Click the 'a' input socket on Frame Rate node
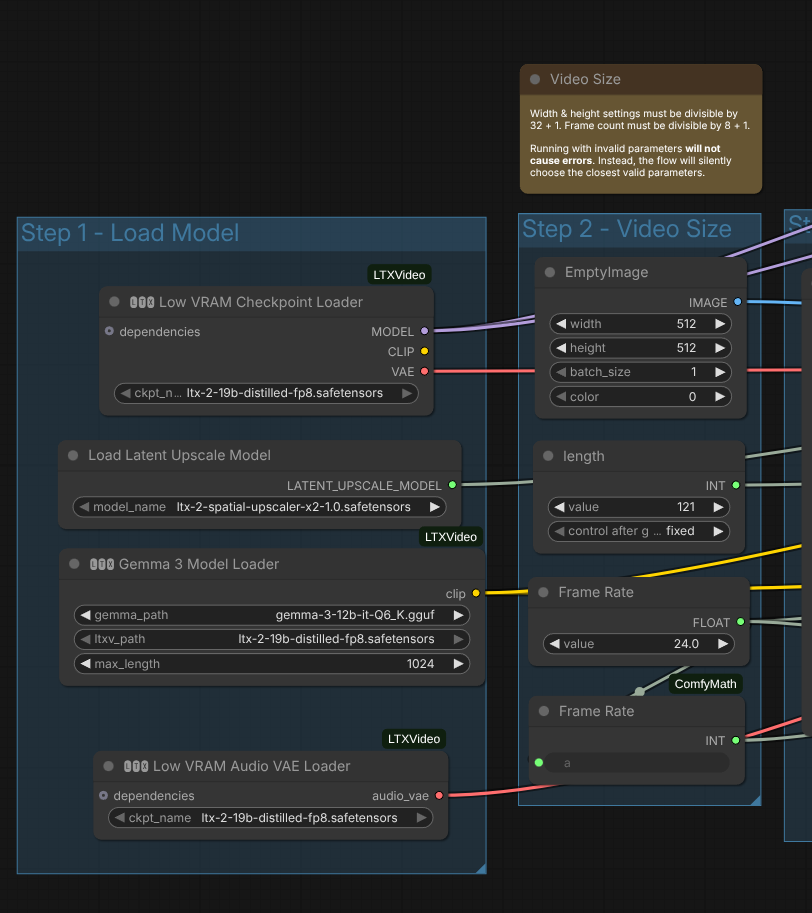 [539, 762]
